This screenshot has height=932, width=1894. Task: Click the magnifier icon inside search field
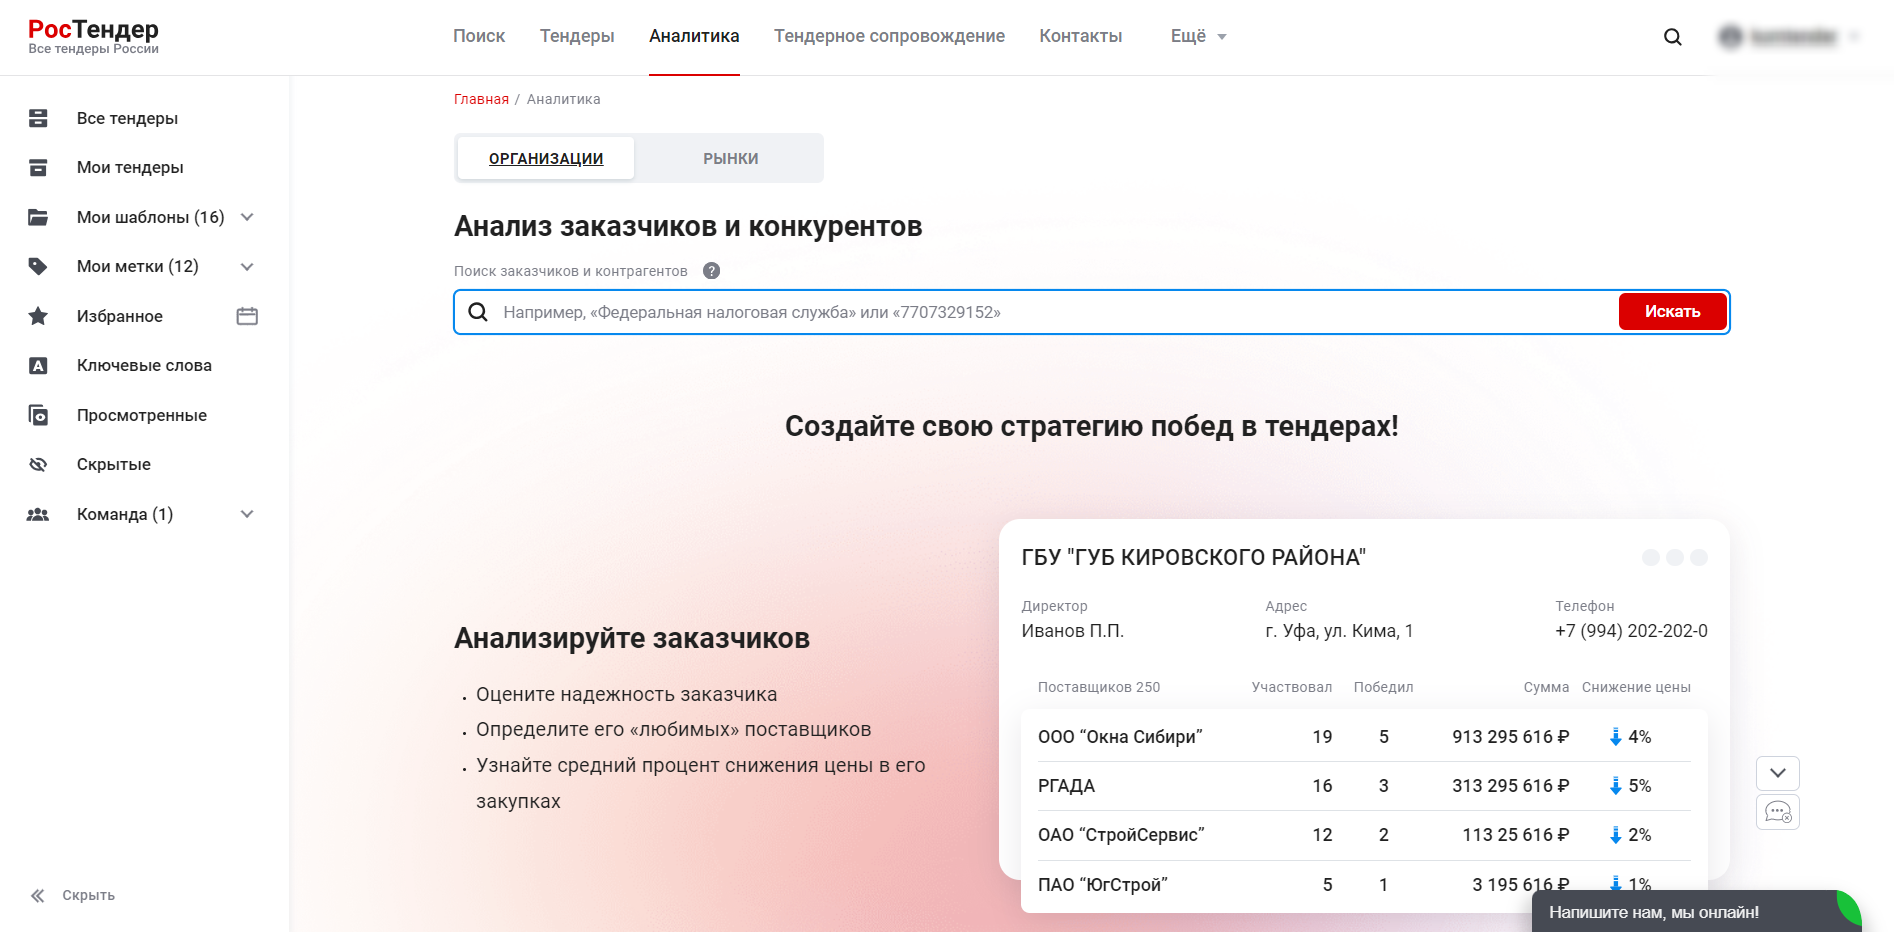pyautogui.click(x=478, y=312)
